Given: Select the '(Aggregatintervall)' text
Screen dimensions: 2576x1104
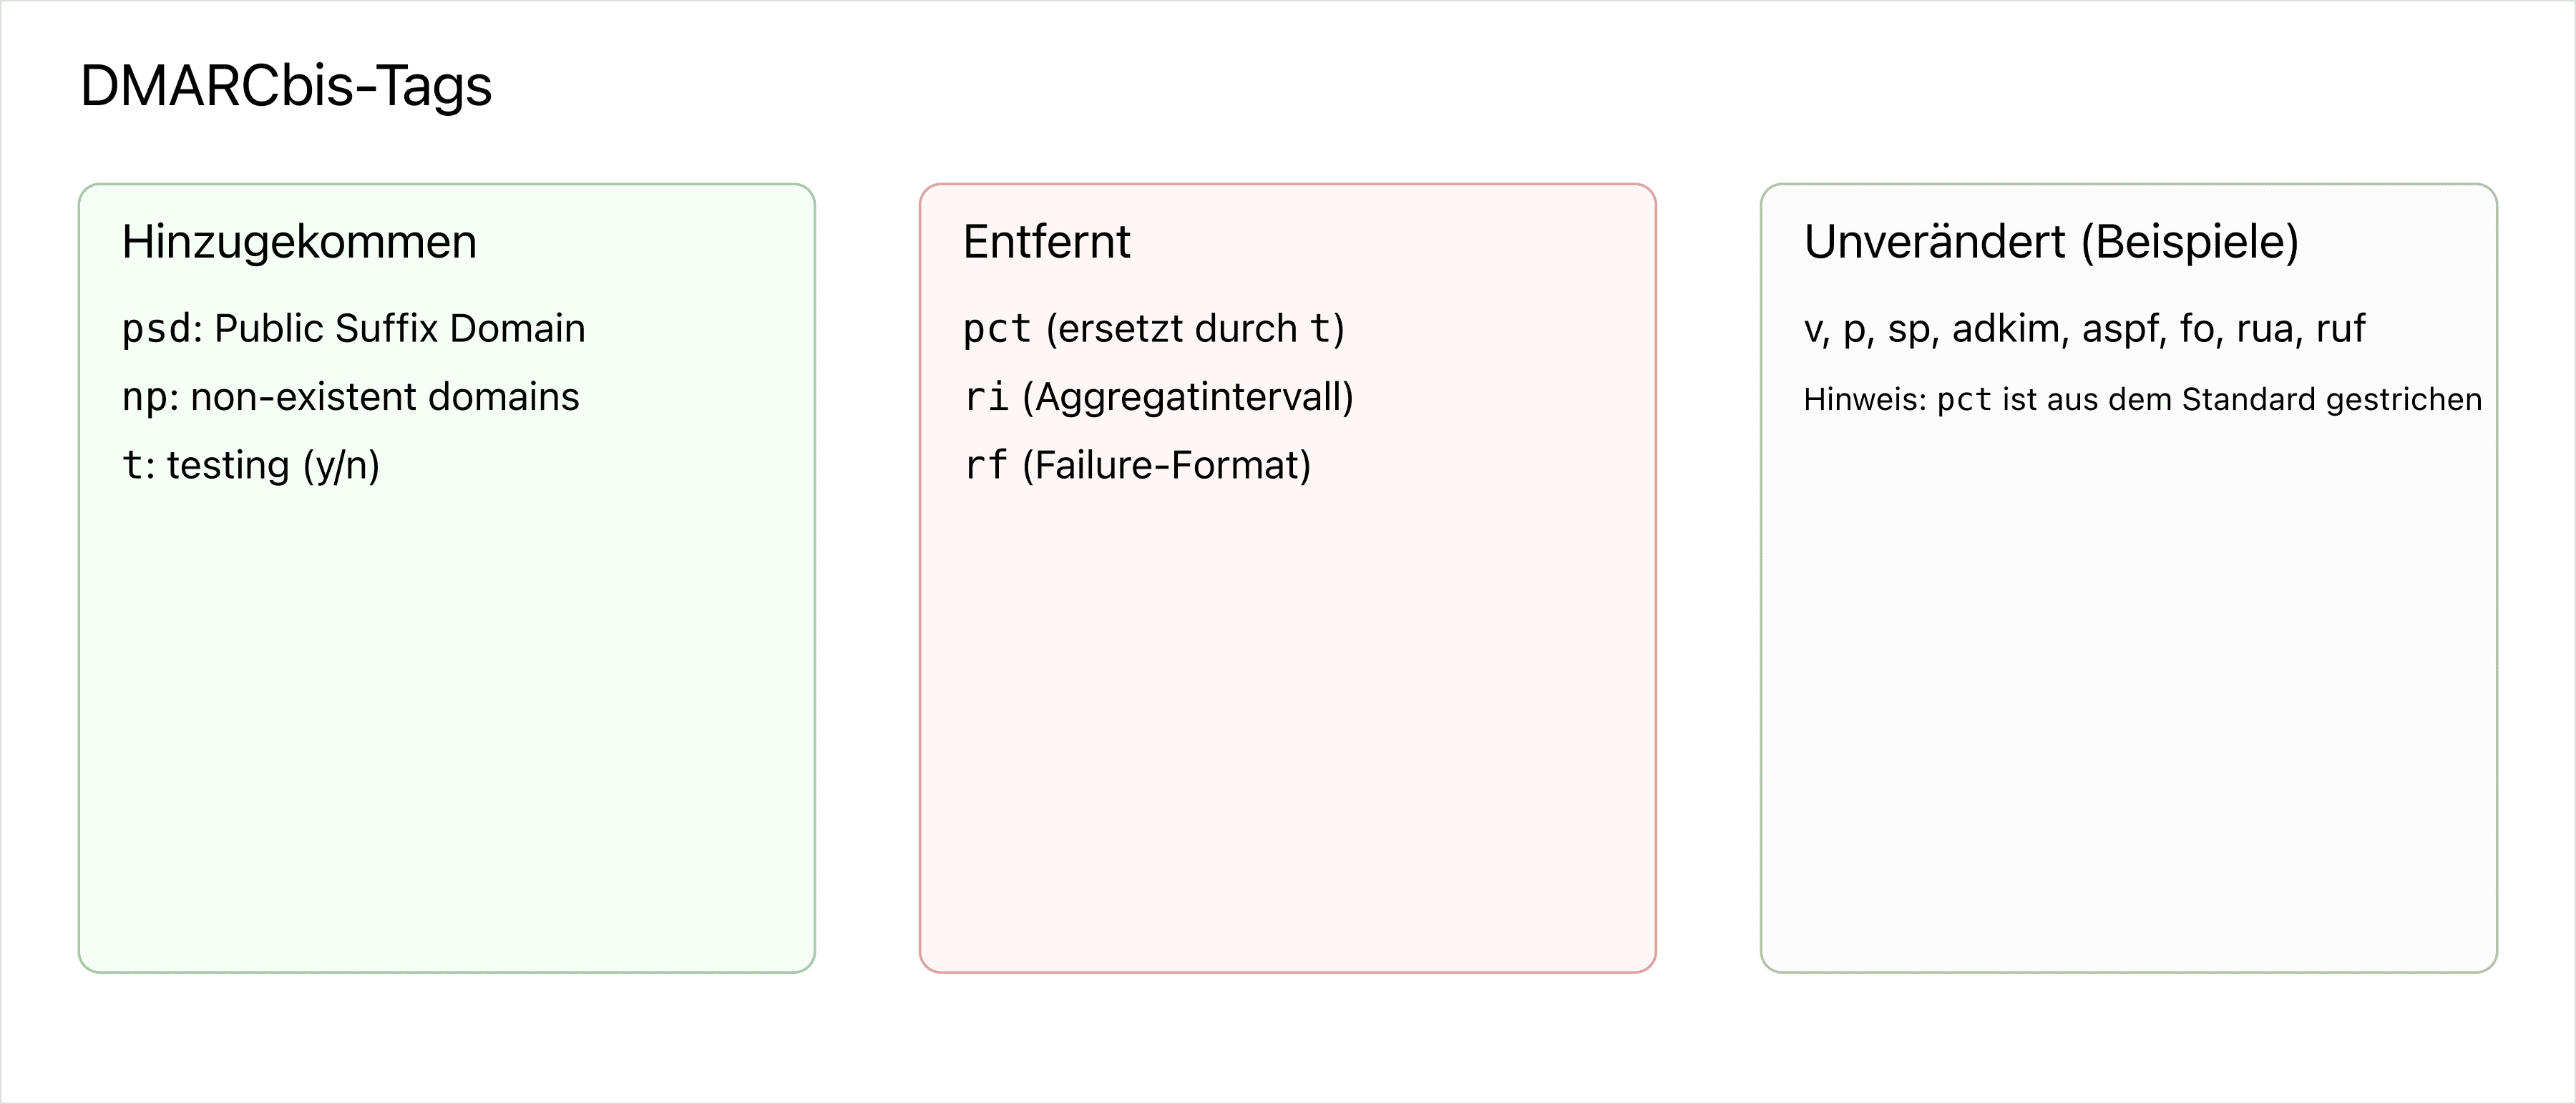Looking at the screenshot, I should pyautogui.click(x=1187, y=397).
